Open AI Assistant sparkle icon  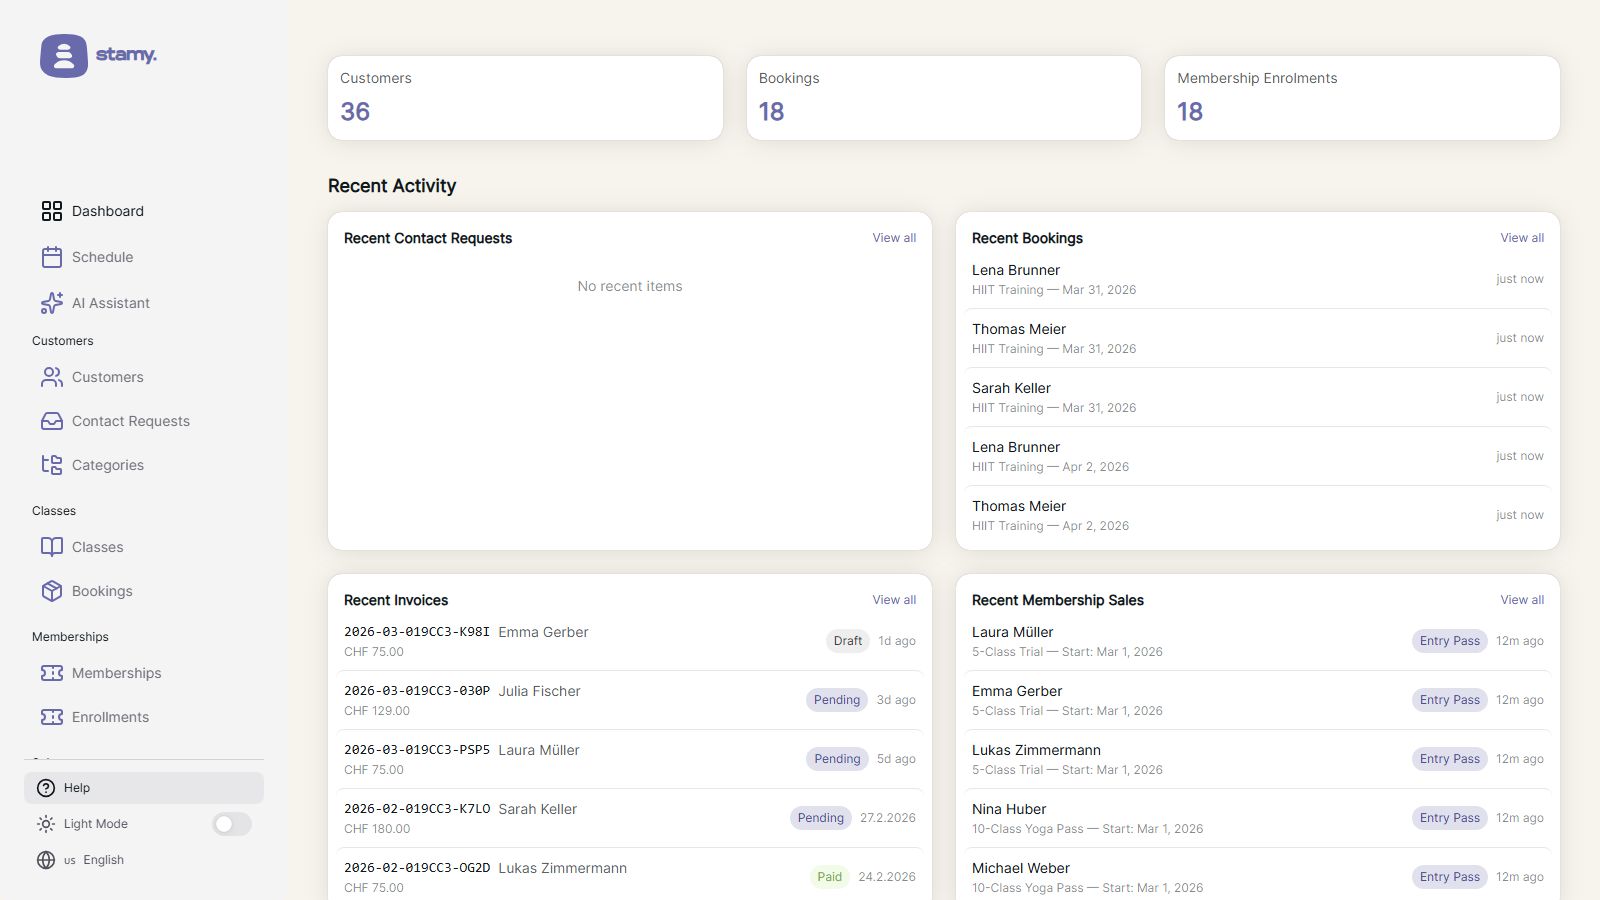52,303
